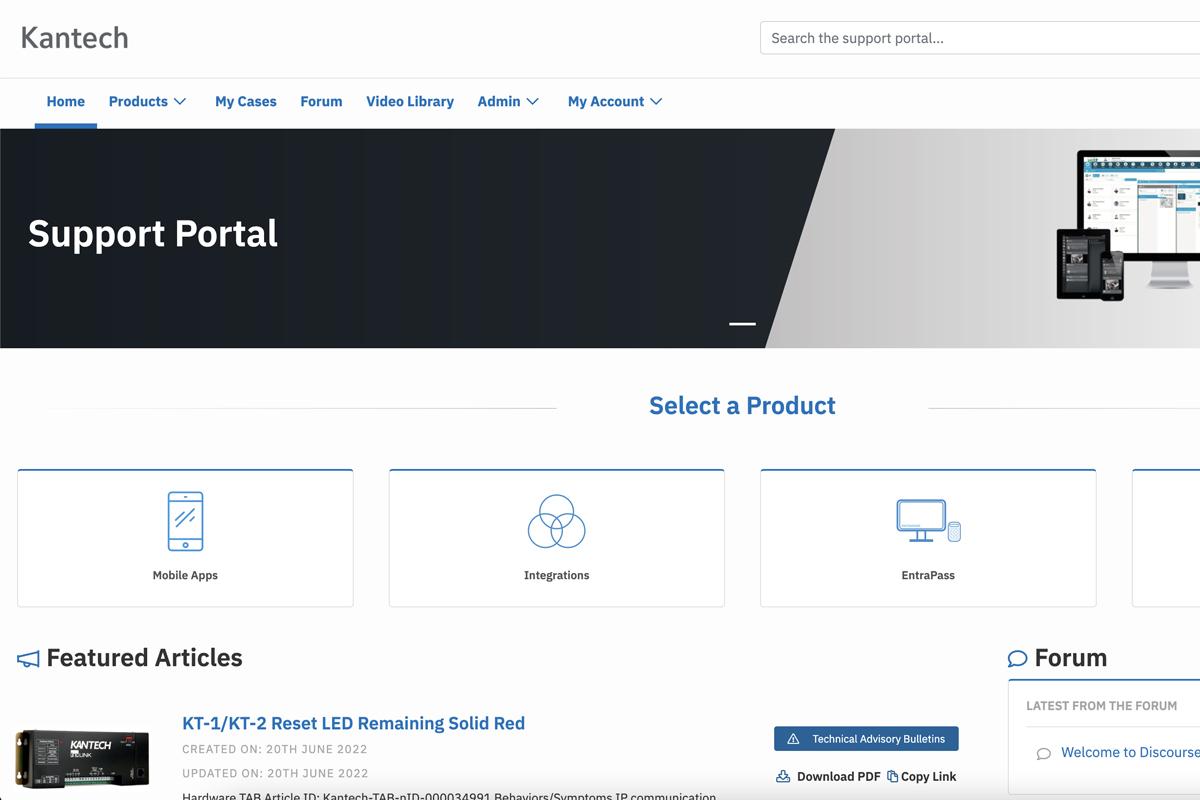The width and height of the screenshot is (1200, 800).
Task: Click the Featured Articles megaphone icon
Action: pos(28,659)
